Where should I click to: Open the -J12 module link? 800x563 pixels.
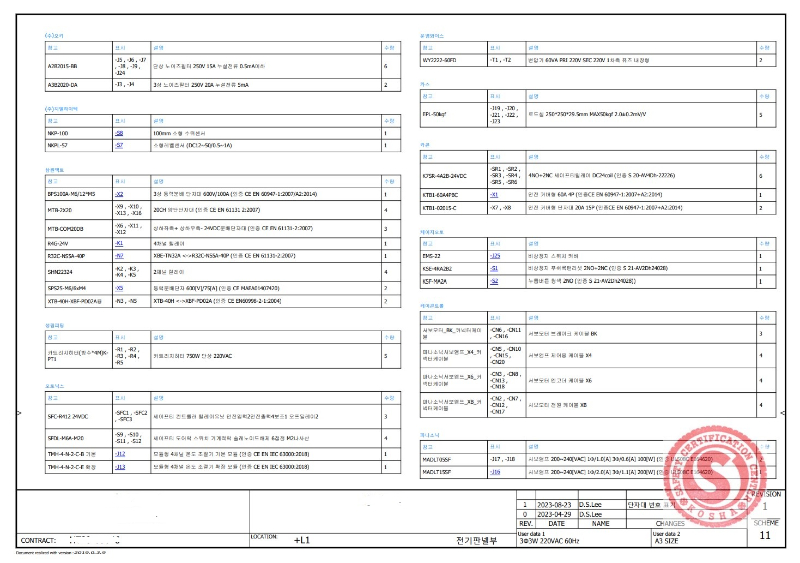120,452
